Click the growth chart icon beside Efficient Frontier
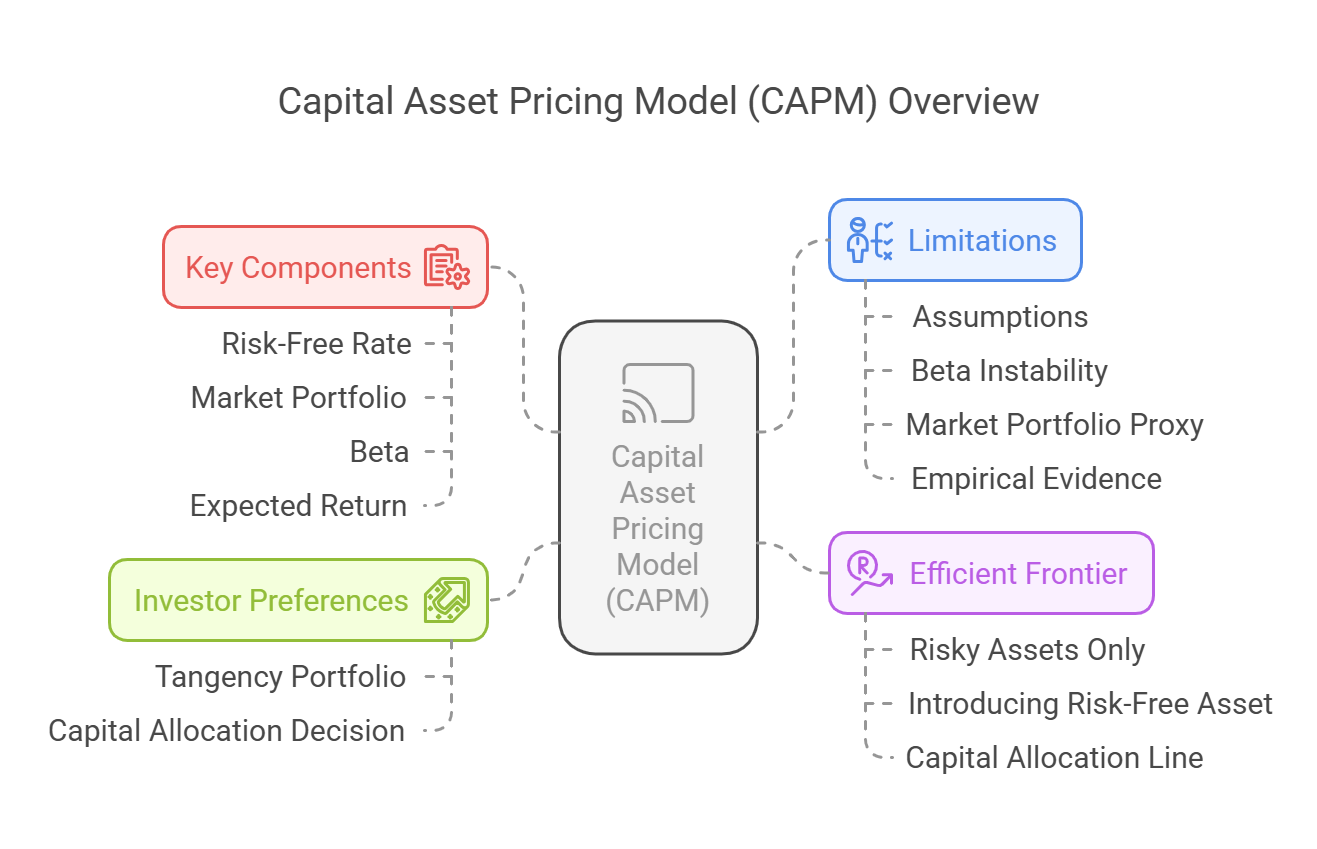 coord(868,573)
